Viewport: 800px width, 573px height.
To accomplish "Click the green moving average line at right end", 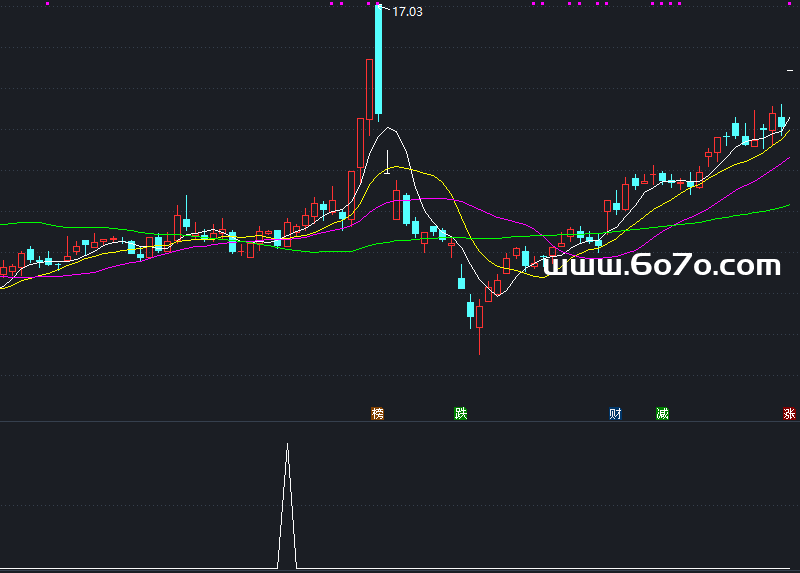I will (785, 207).
